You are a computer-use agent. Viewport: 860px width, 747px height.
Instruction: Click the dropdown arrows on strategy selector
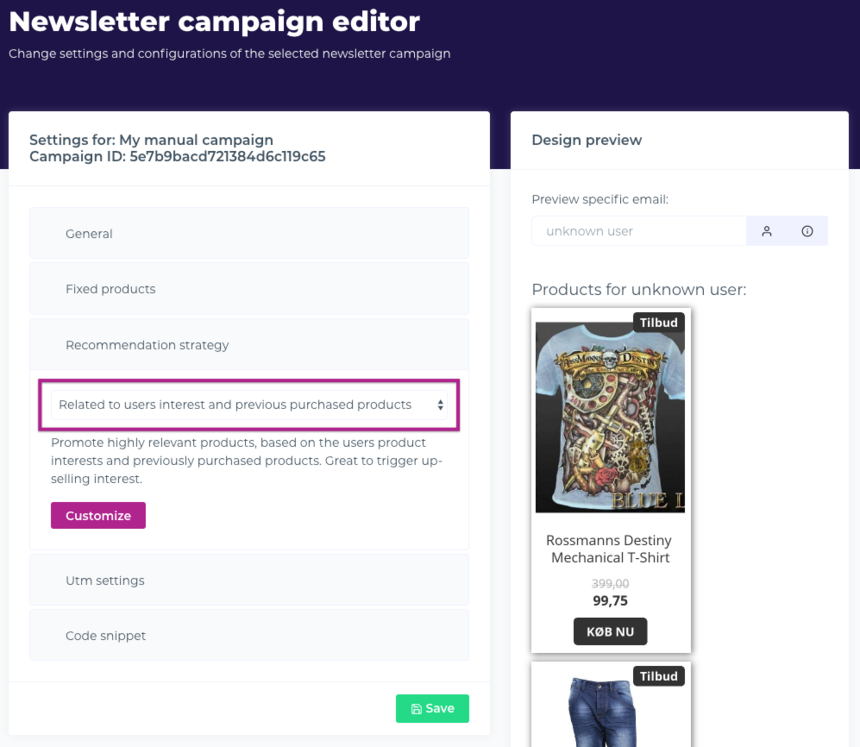440,405
